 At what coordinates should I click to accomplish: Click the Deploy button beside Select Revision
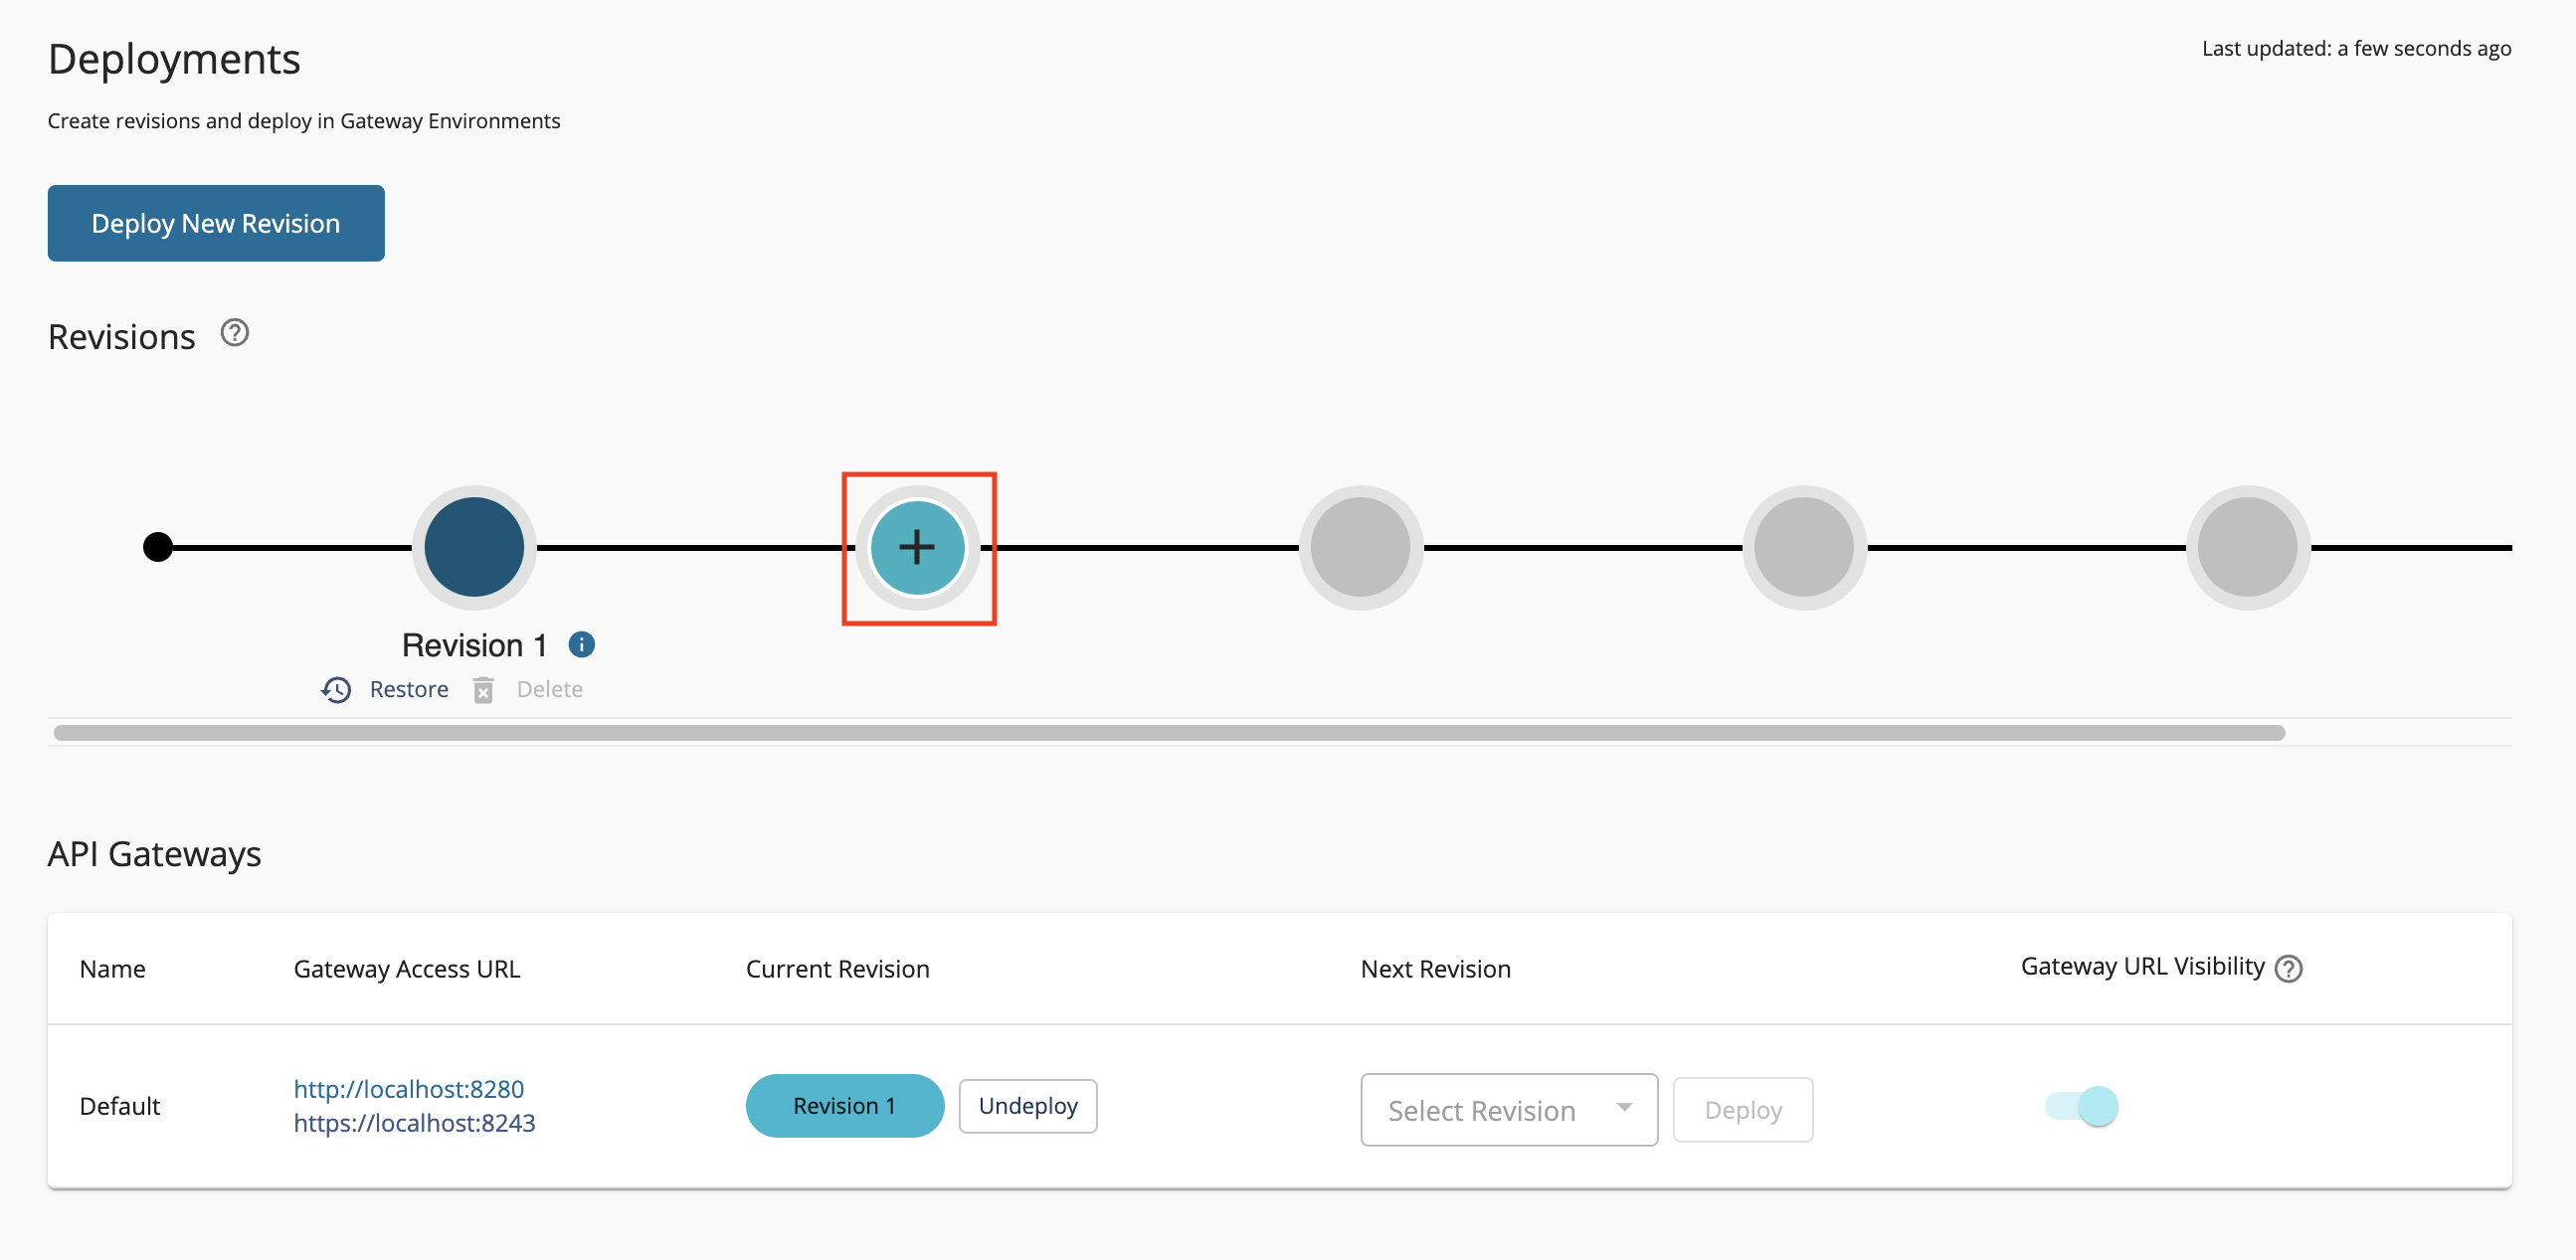(1742, 1110)
